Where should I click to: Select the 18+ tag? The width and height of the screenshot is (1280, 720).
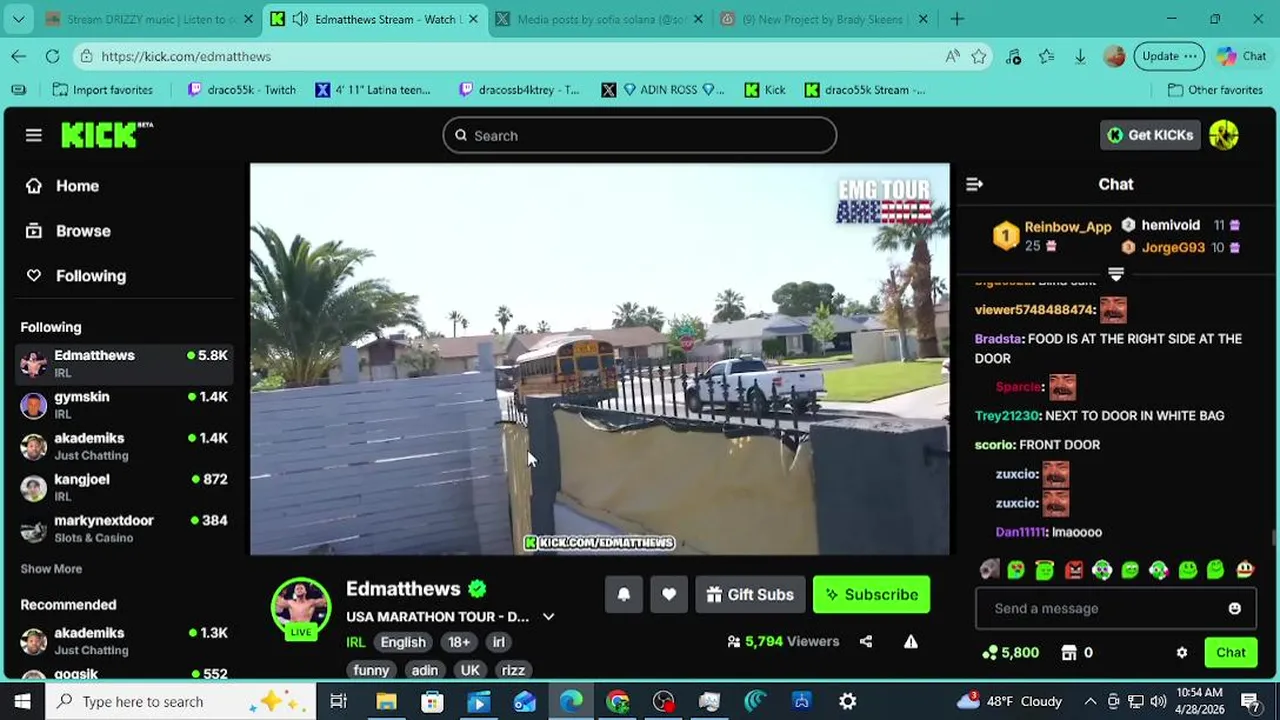pyautogui.click(x=459, y=642)
